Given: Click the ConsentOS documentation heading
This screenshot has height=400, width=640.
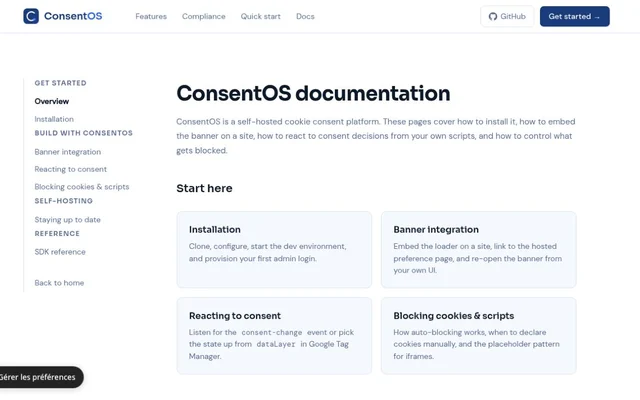Looking at the screenshot, I should (313, 93).
